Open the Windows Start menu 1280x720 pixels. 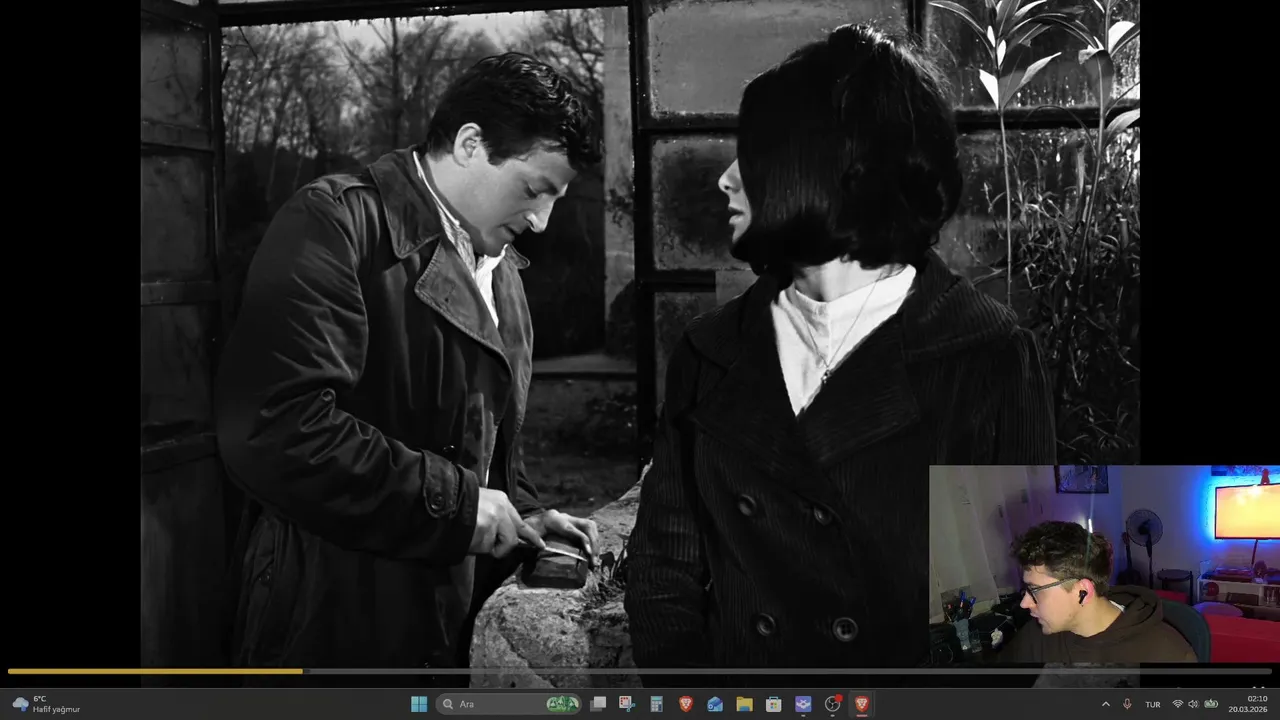click(419, 704)
